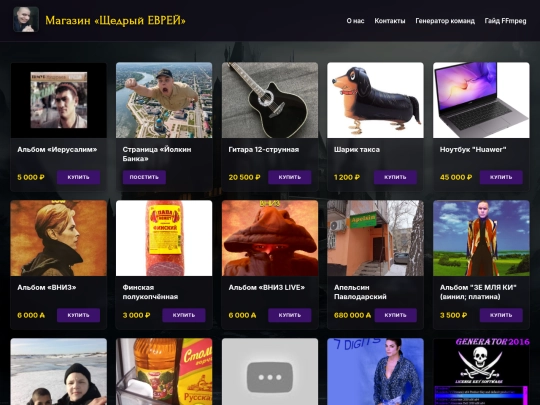This screenshot has width=540, height=405.
Task: Open the Apelsin storefront photo
Action: click(375, 238)
